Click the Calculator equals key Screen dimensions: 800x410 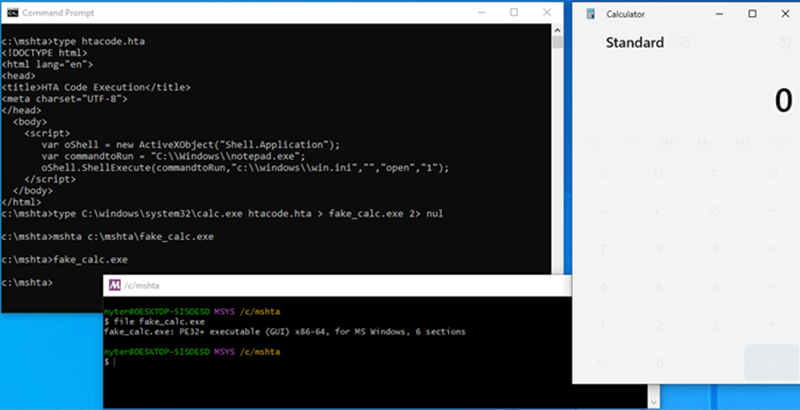click(771, 363)
